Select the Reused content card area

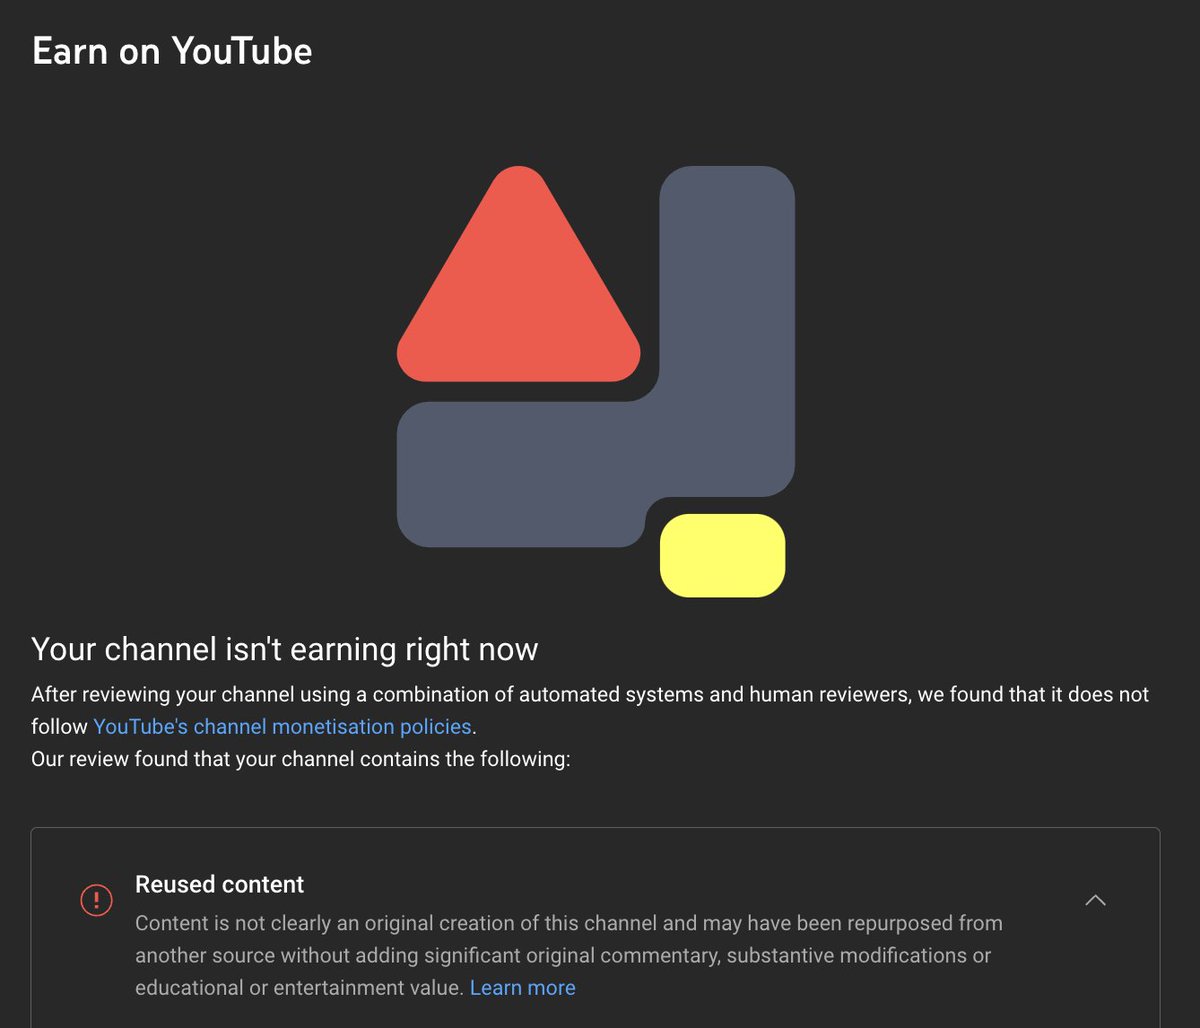[x=600, y=930]
